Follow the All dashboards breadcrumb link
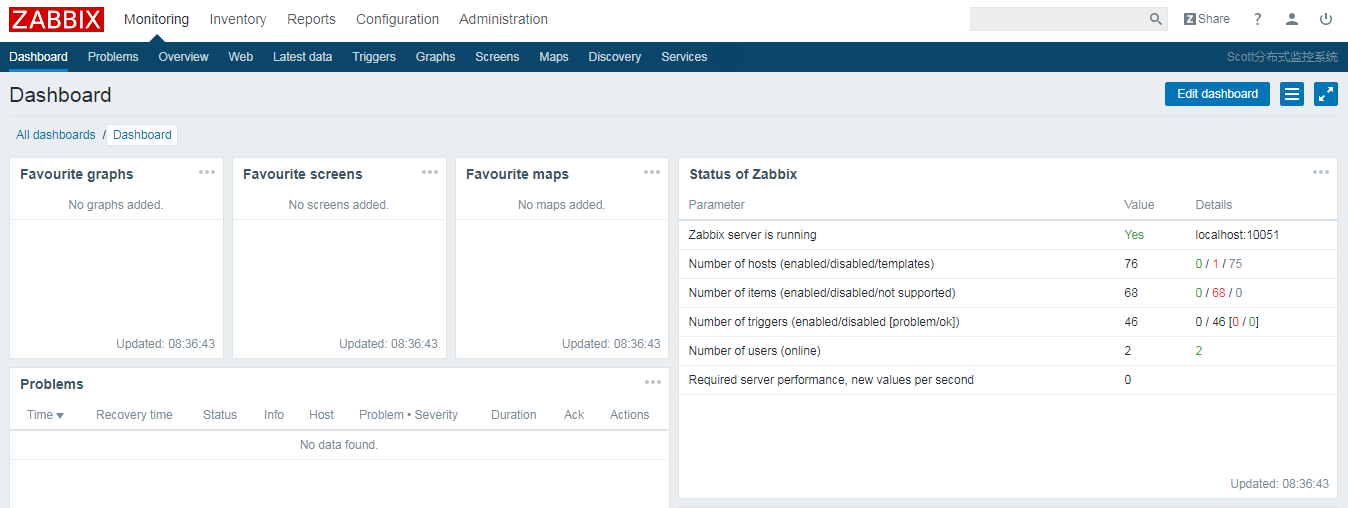1348x508 pixels. pyautogui.click(x=56, y=135)
